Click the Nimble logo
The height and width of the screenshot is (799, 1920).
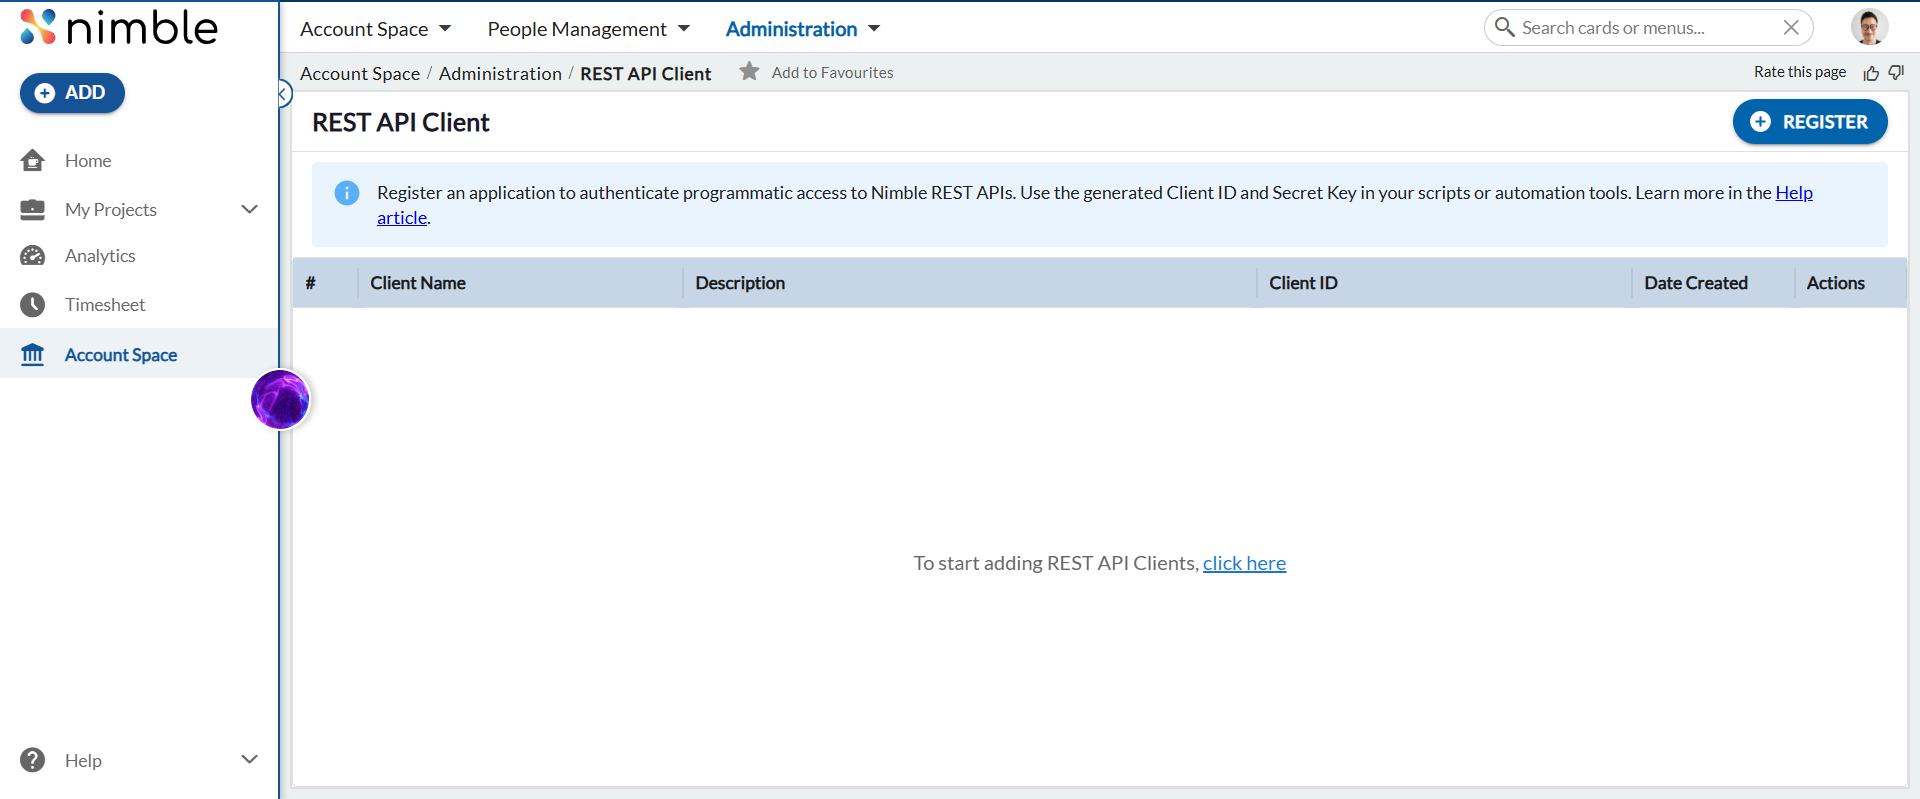118,28
